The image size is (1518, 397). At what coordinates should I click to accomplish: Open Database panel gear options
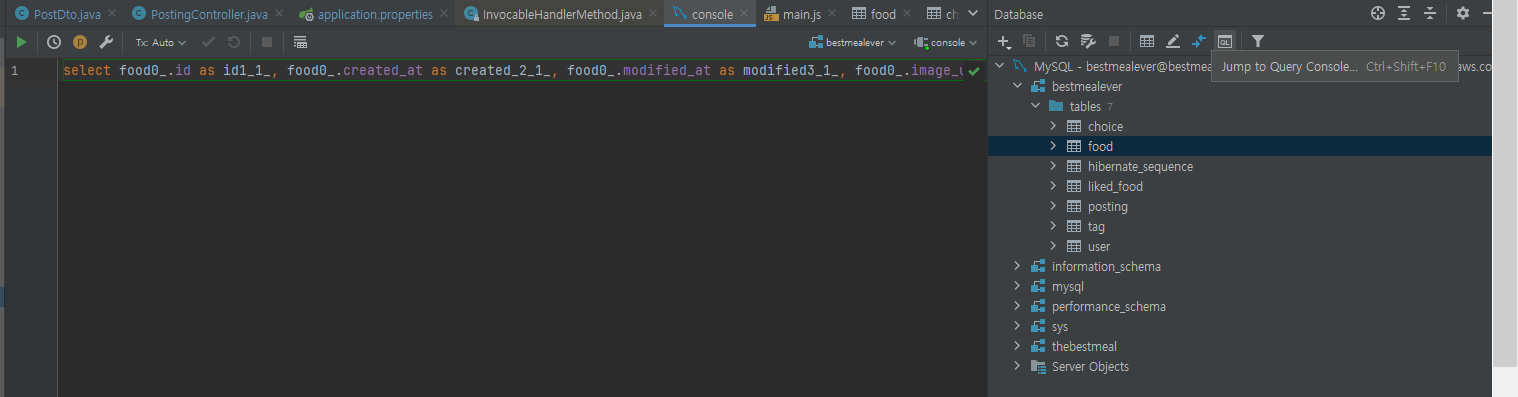pos(1463,13)
